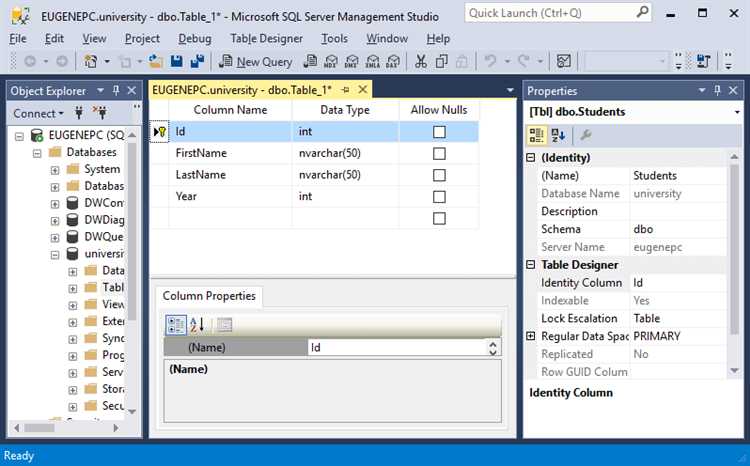The image size is (750, 466).
Task: Enable Allow Nulls for LastName column
Action: [x=439, y=175]
